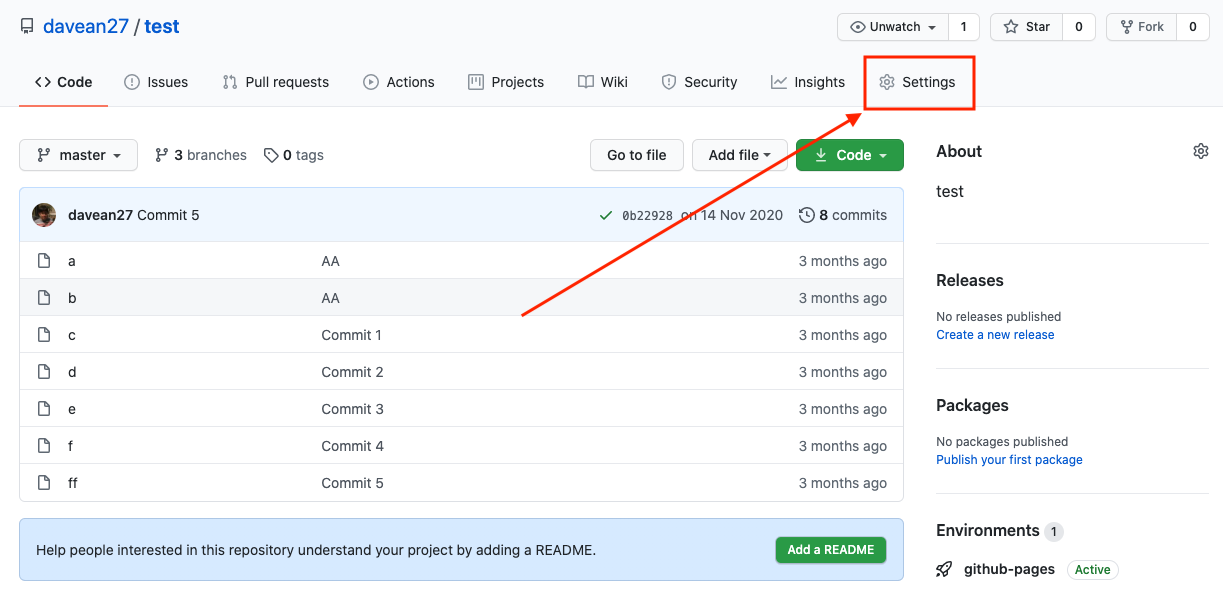Open the Pull requests tab
The image size is (1223, 612).
[275, 82]
